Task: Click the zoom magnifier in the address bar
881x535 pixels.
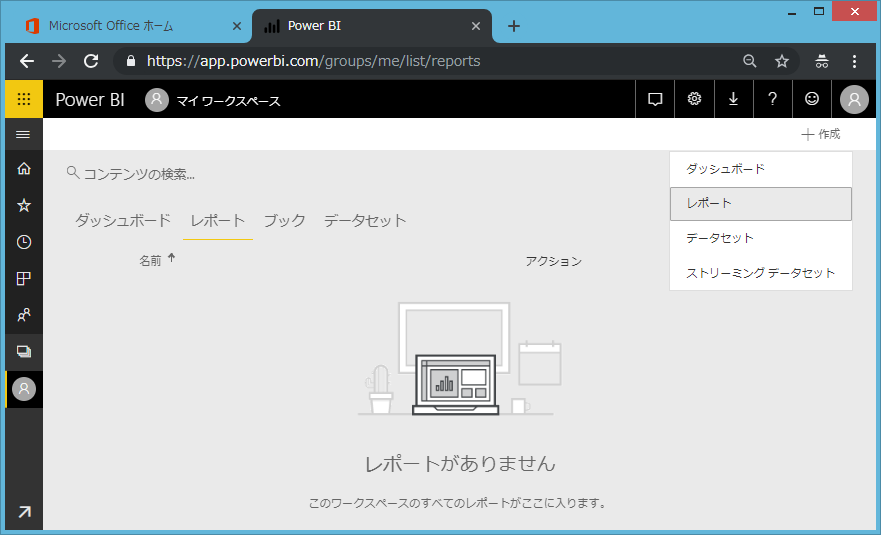Action: 750,61
